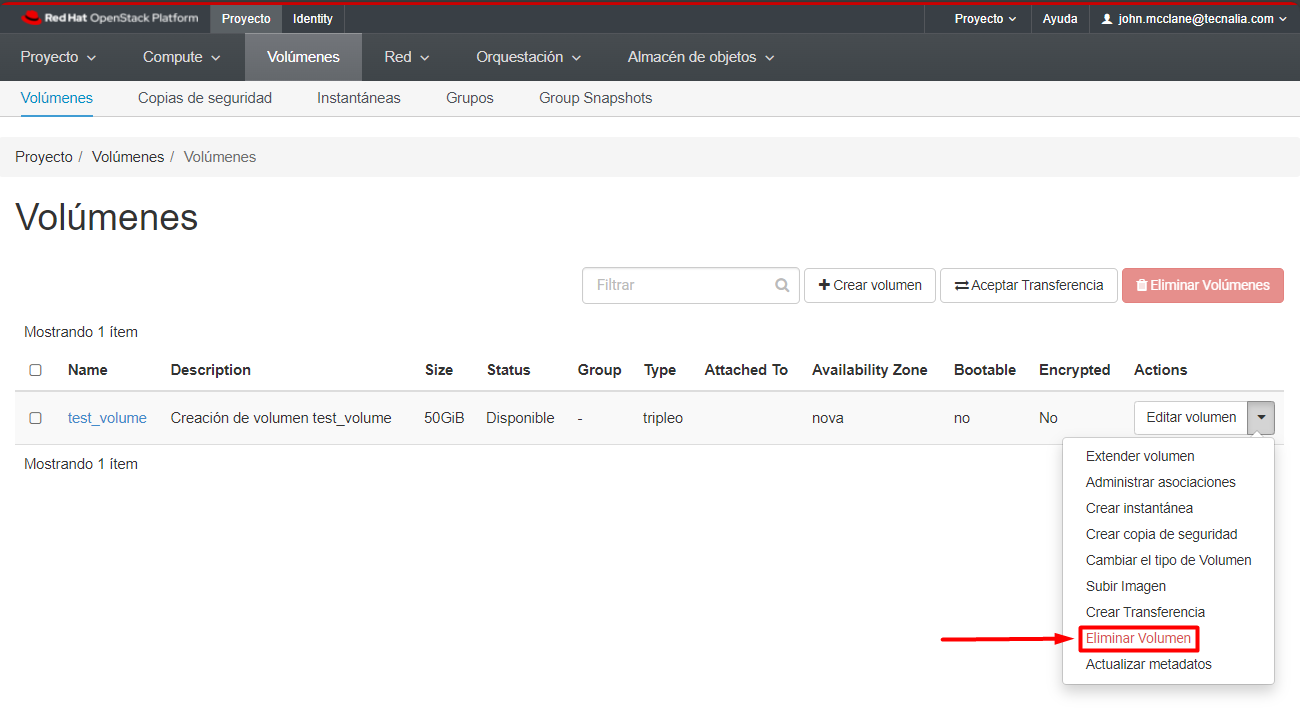Choose Crear instantánea in the dropdown list
1300x715 pixels.
coord(1139,508)
